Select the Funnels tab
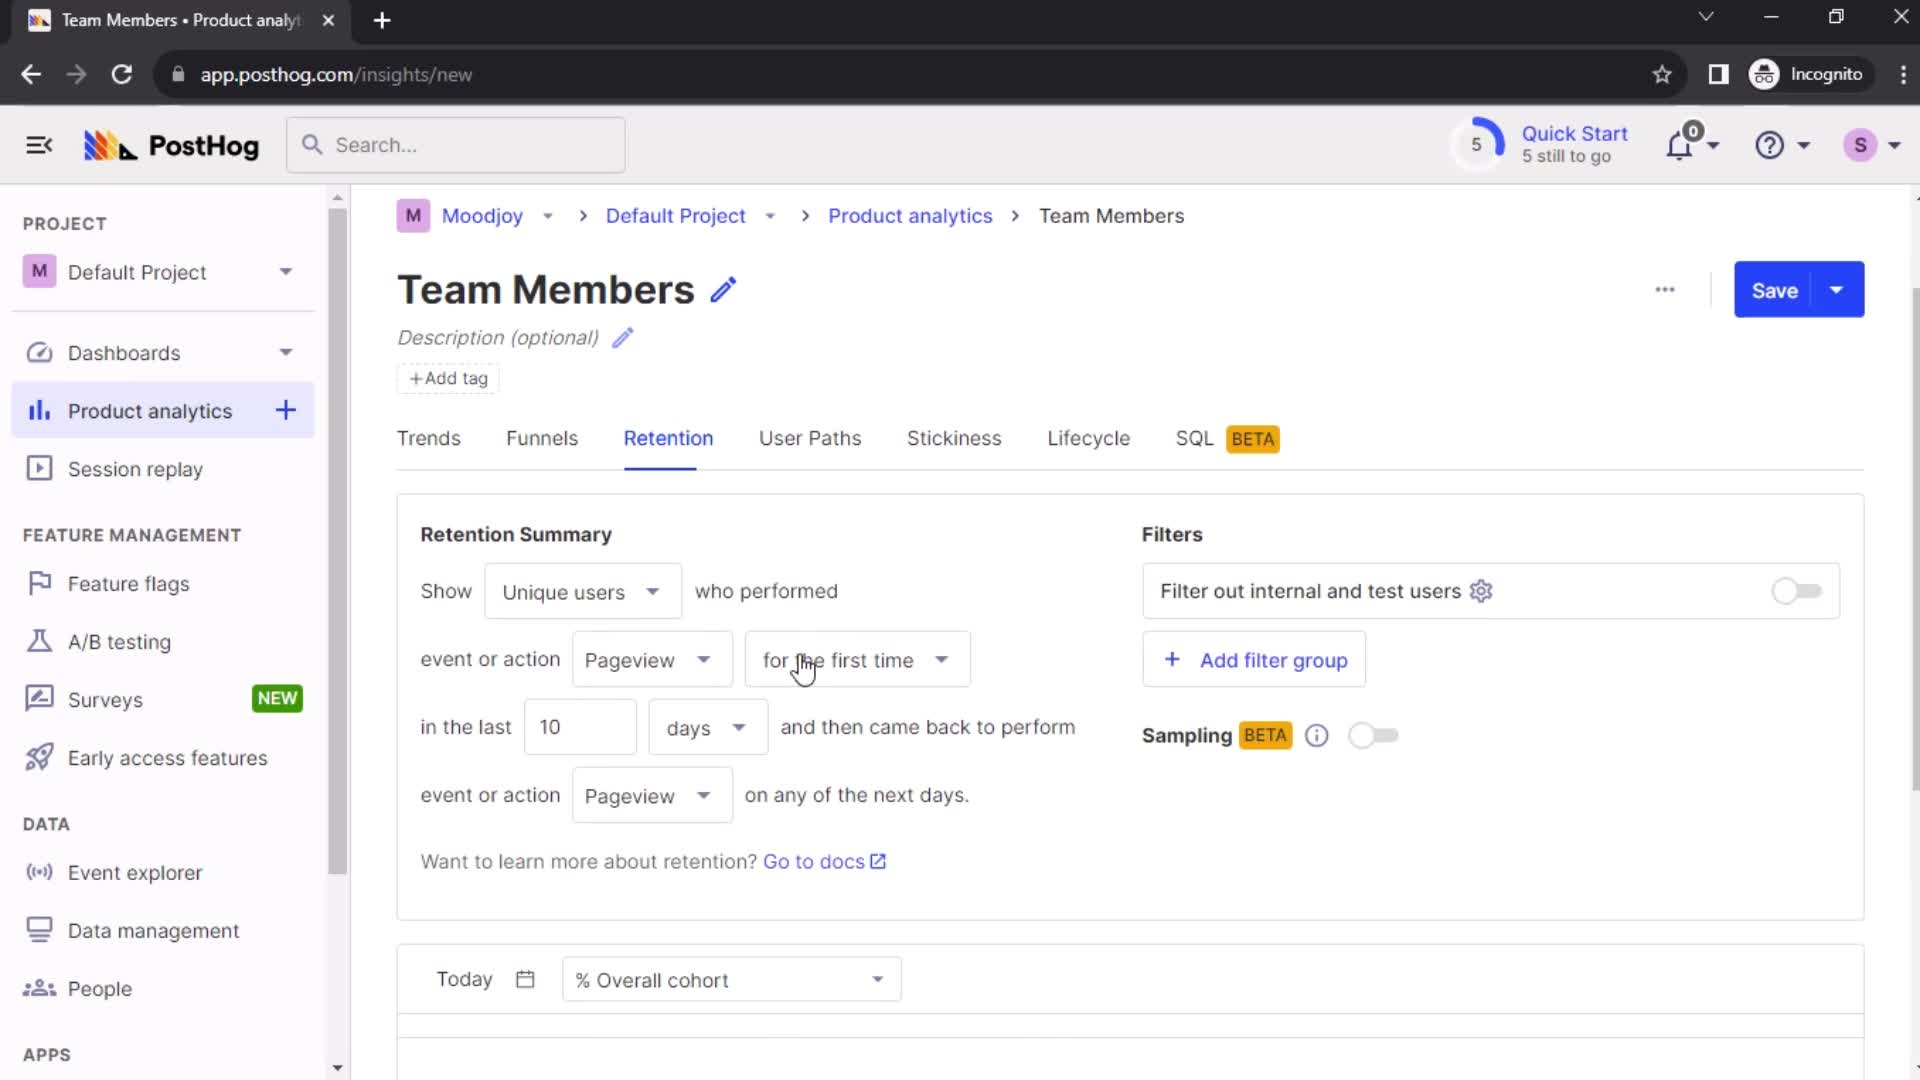 [x=542, y=438]
